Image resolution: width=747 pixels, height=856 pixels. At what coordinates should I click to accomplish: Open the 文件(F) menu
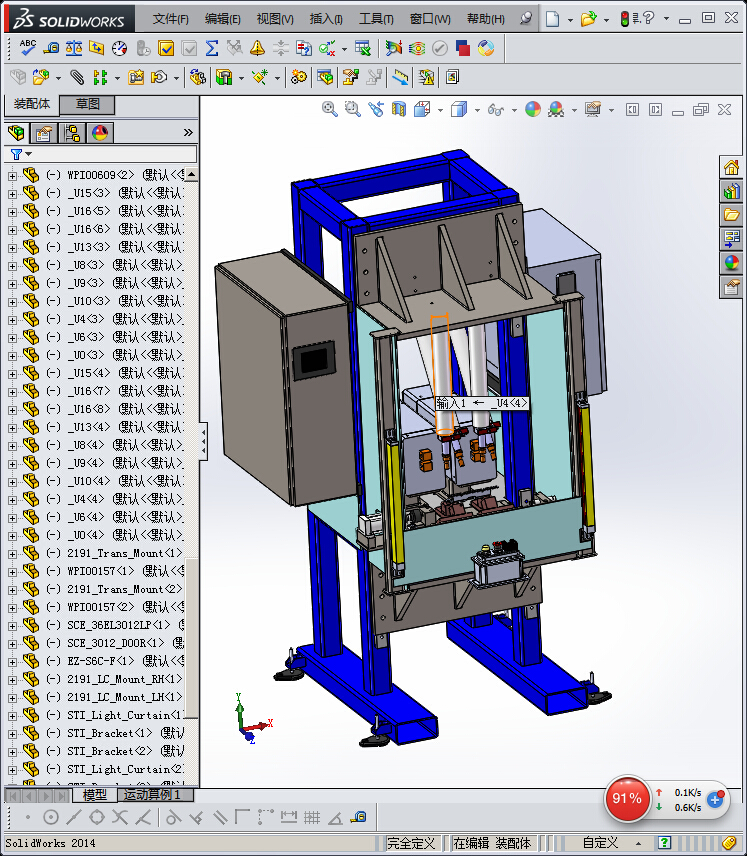tap(170, 19)
